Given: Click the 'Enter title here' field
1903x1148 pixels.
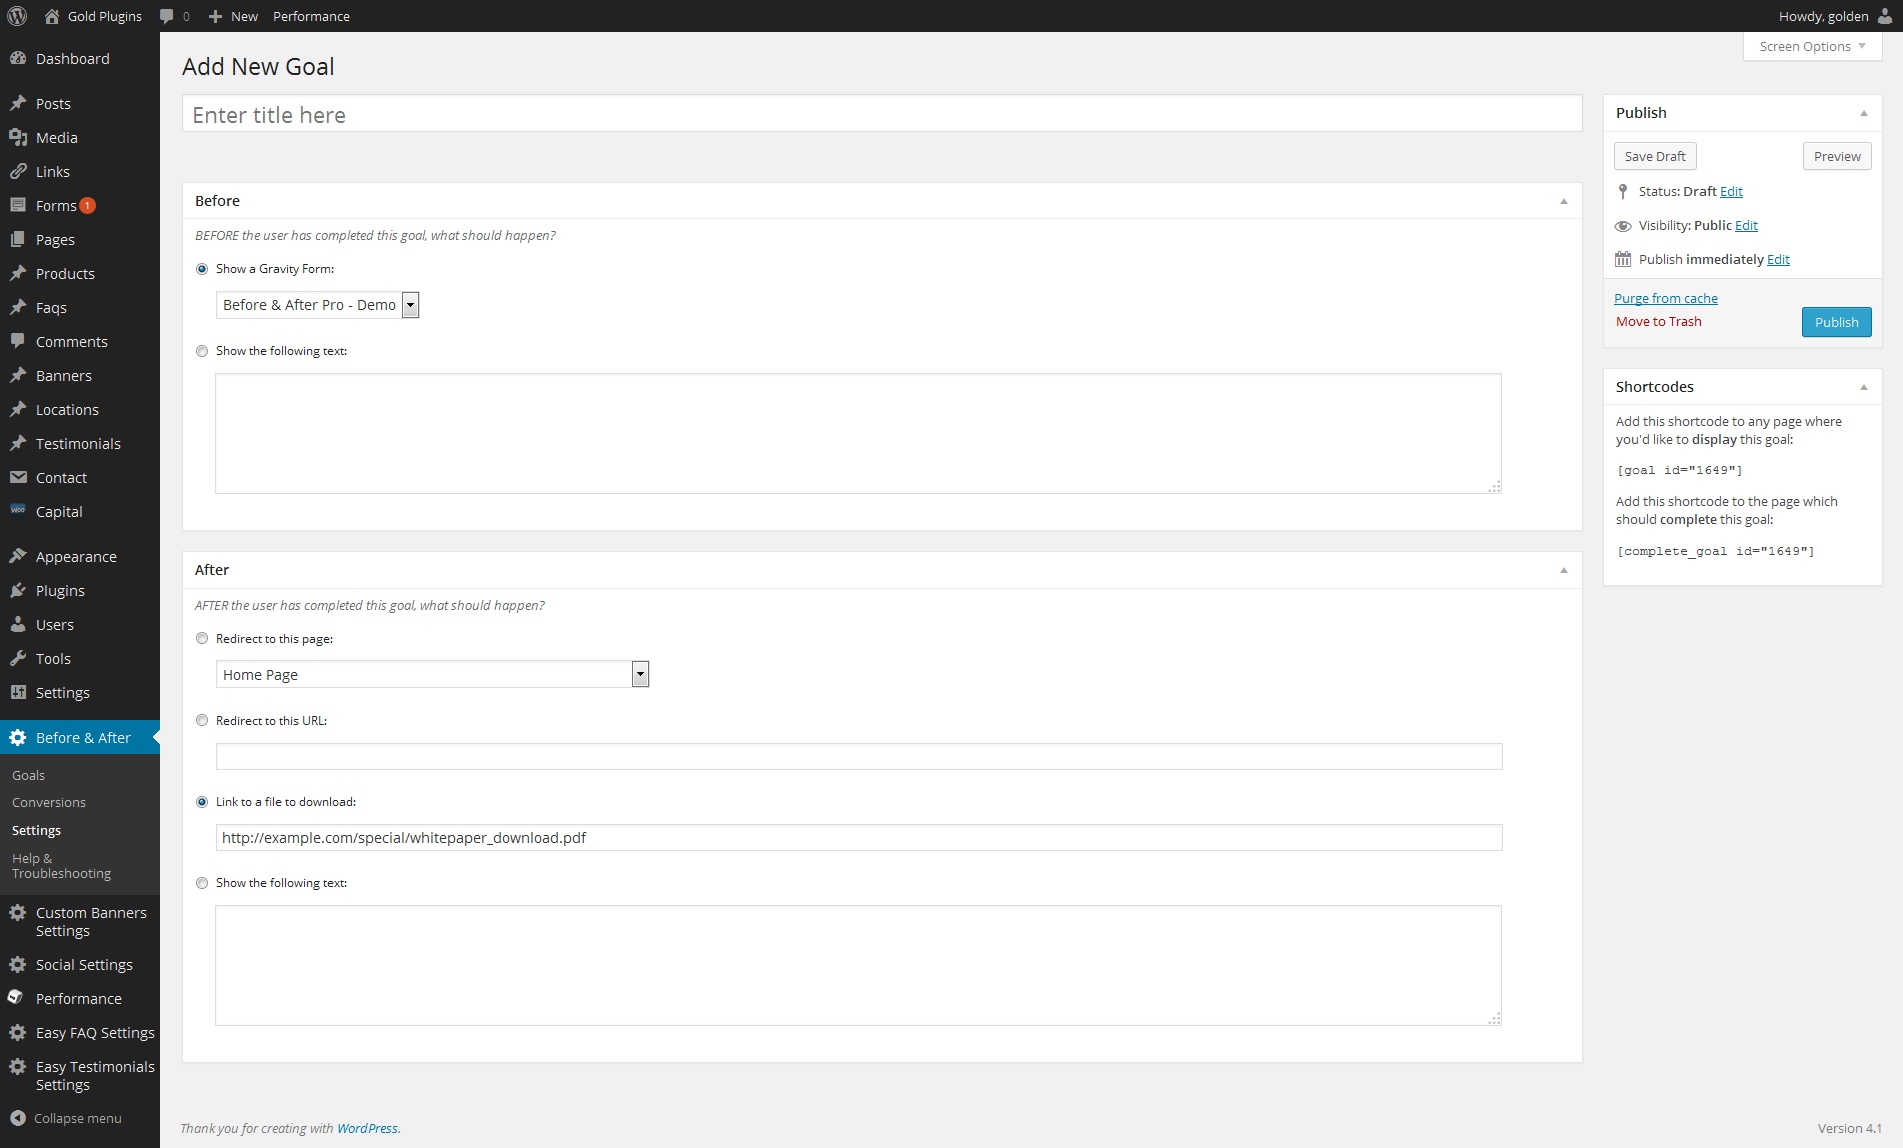Looking at the screenshot, I should pos(881,115).
